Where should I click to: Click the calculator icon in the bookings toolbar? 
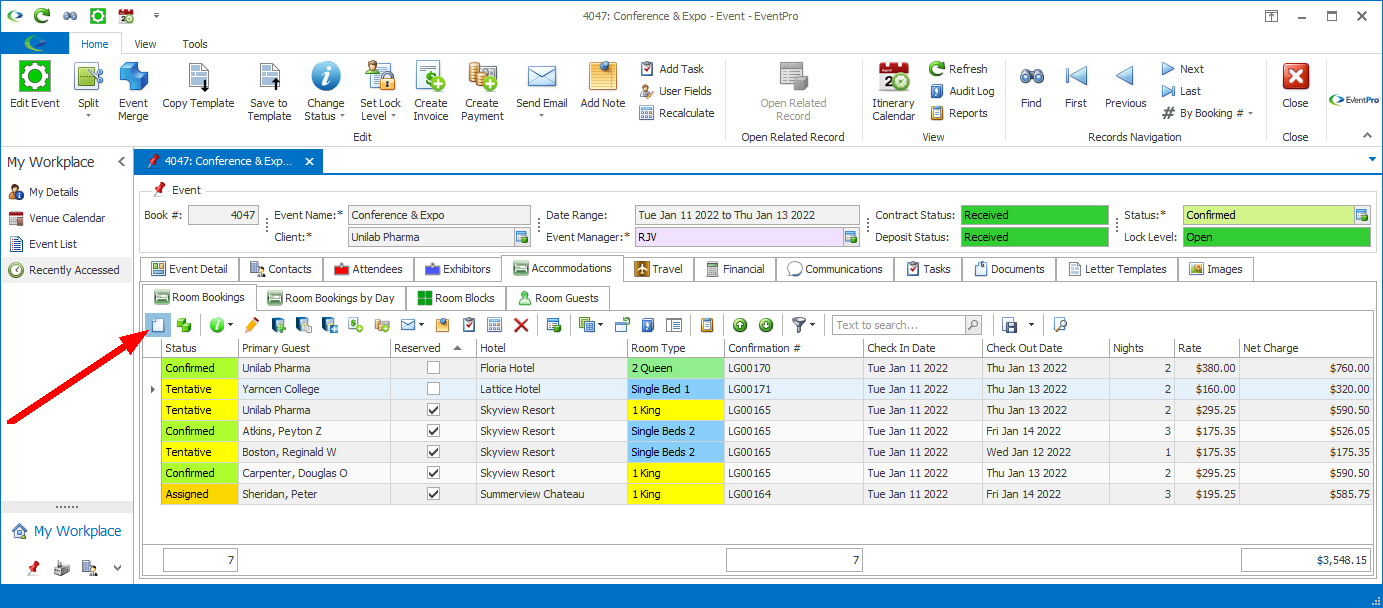[494, 325]
